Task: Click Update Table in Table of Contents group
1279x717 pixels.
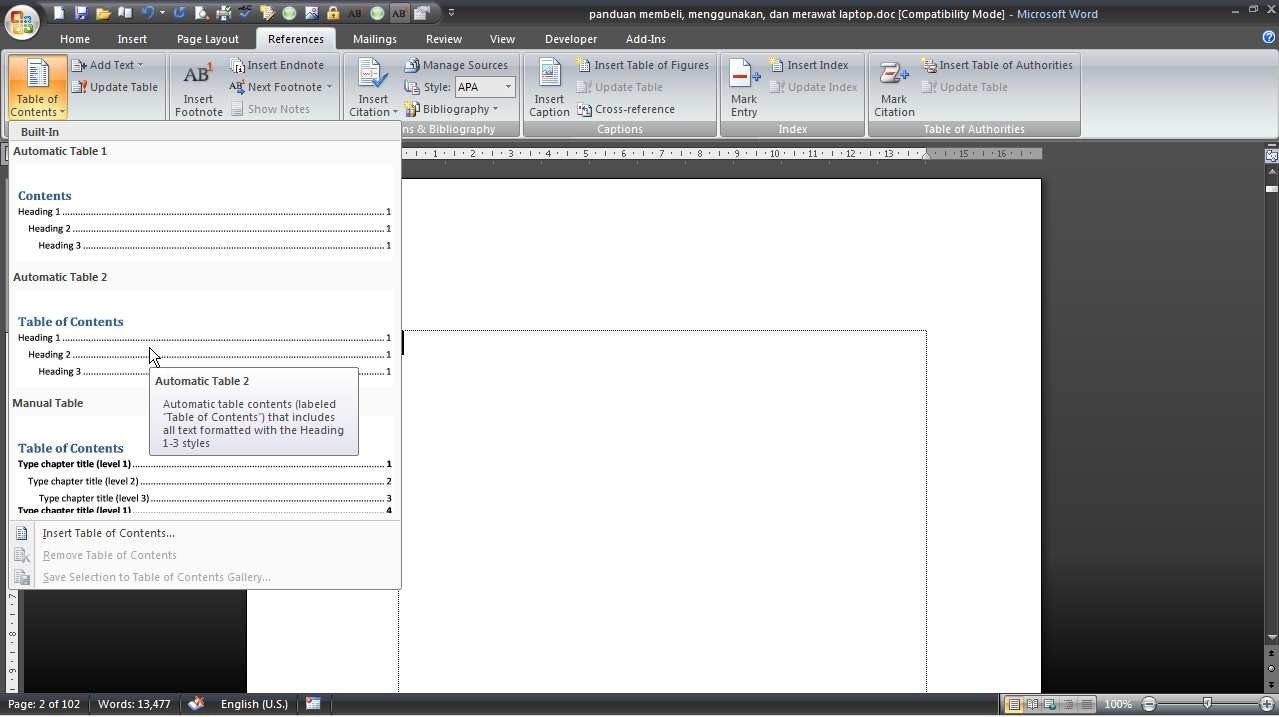Action: (114, 87)
